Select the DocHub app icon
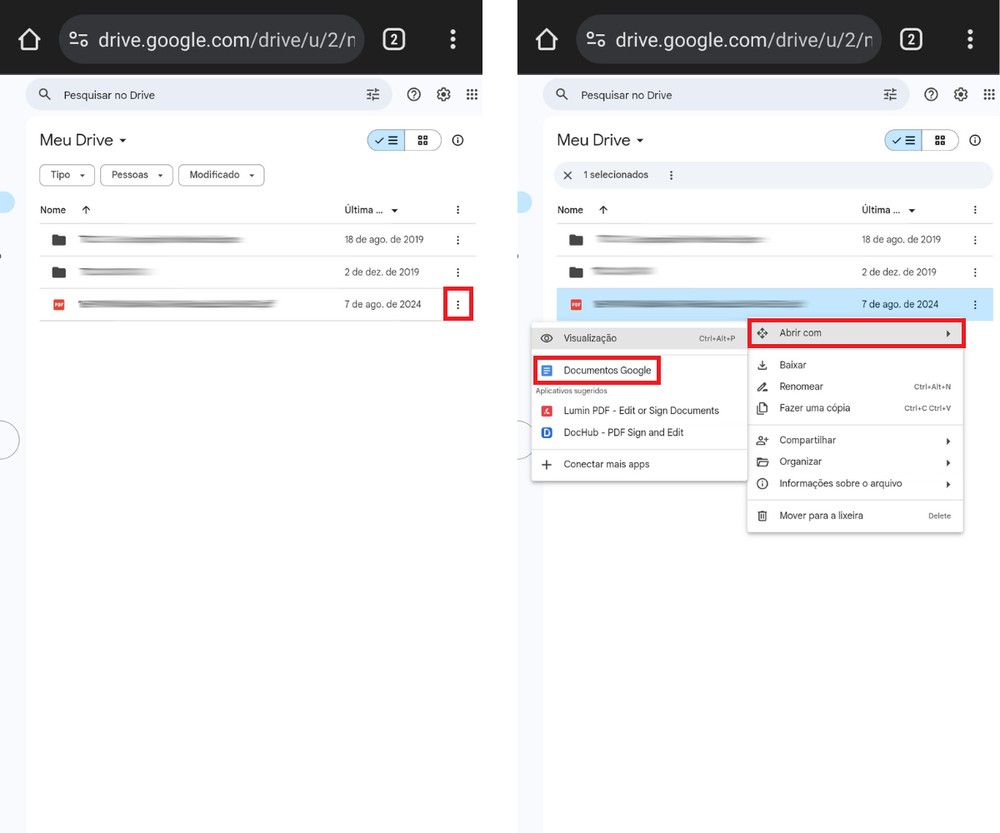1000x833 pixels. [x=547, y=433]
